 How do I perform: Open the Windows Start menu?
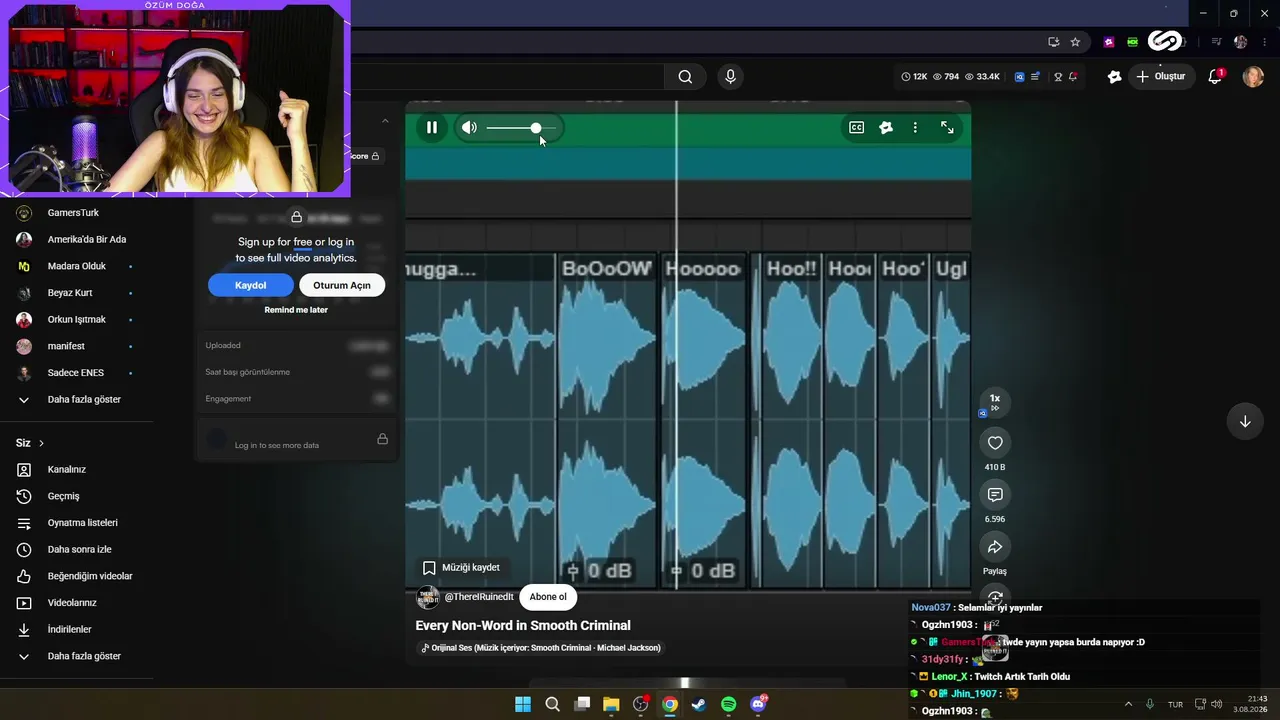pyautogui.click(x=523, y=704)
